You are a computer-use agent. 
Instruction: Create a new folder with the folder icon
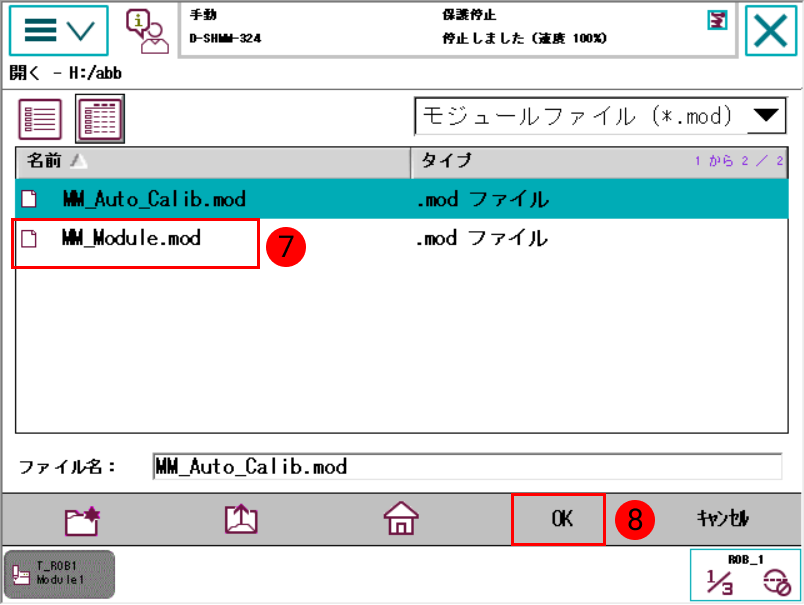coord(83,520)
